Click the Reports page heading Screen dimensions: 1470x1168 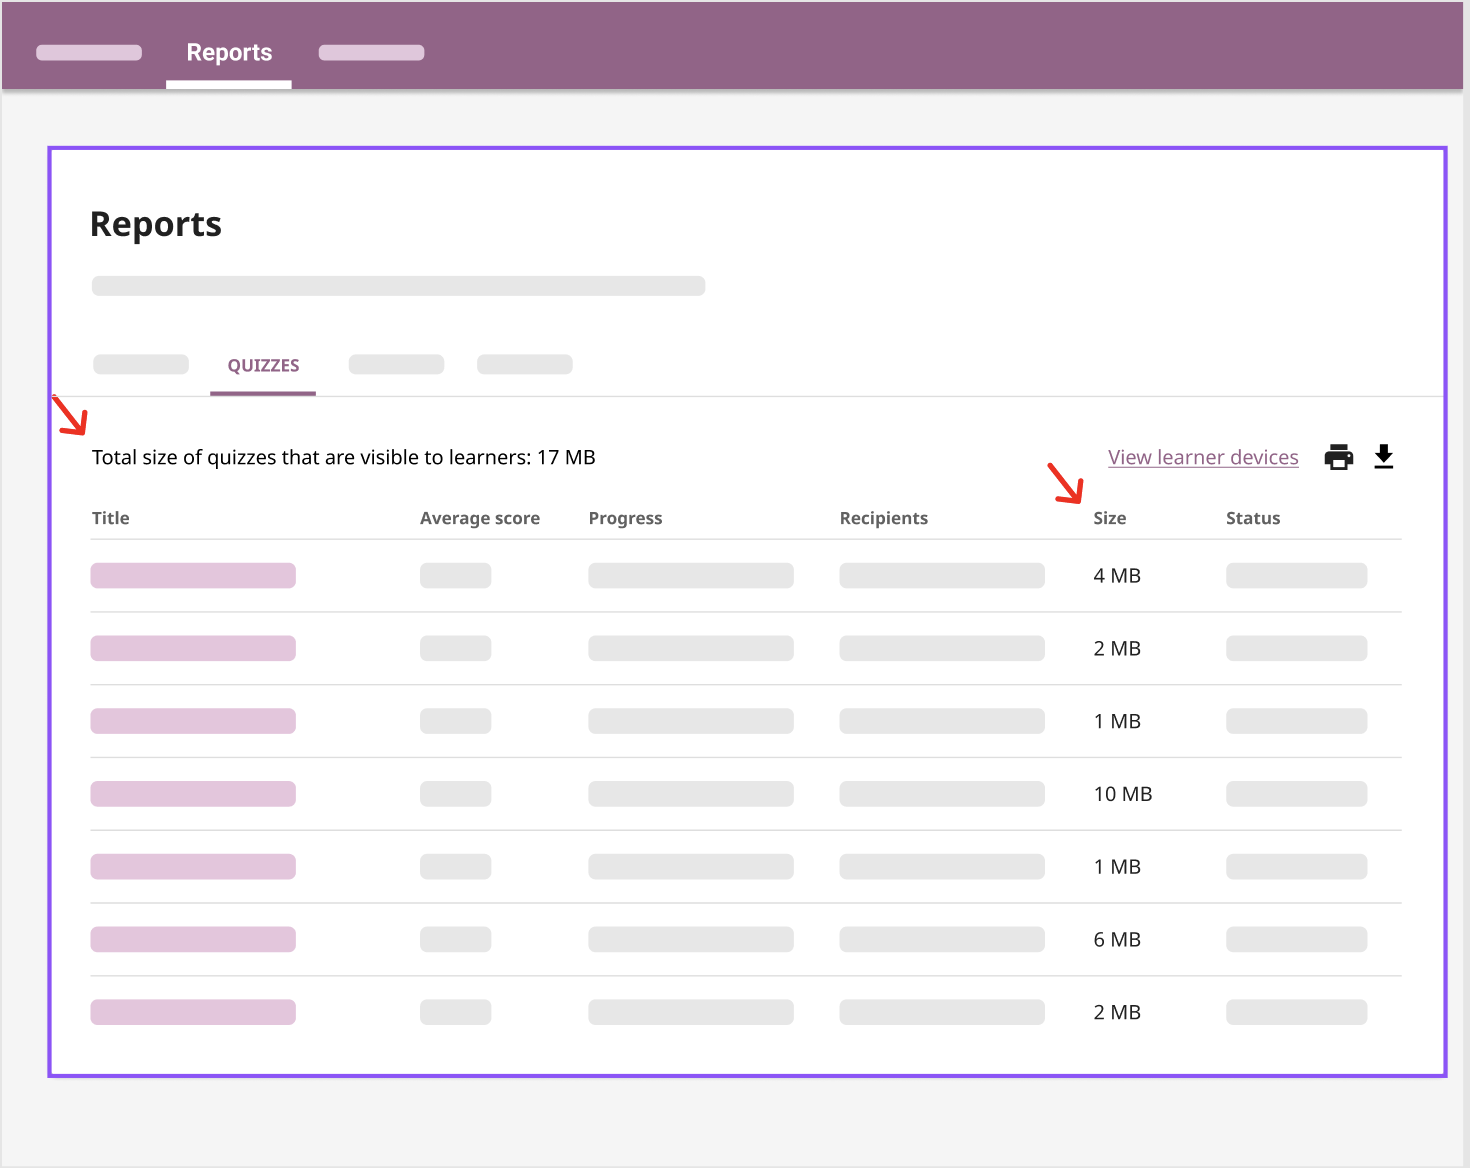coord(155,223)
